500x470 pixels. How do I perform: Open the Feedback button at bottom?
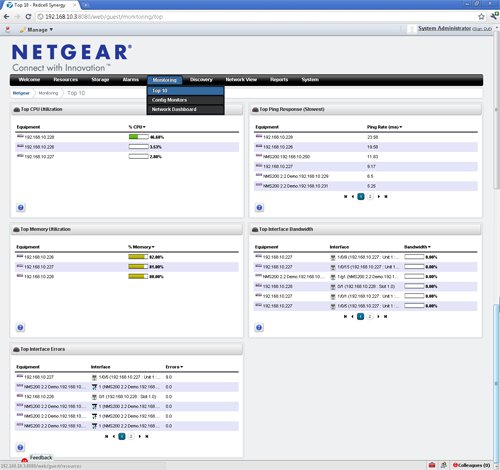[x=41, y=458]
